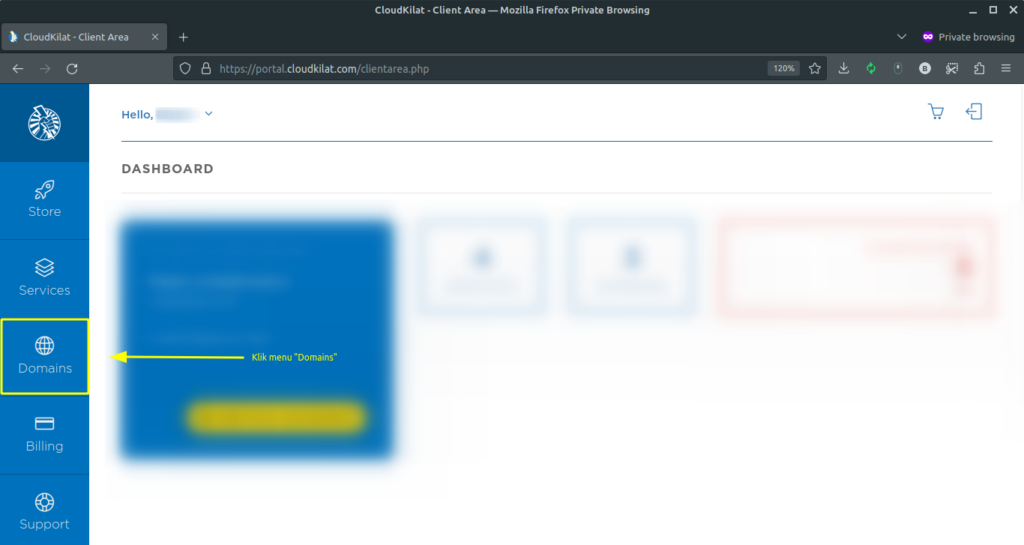1024x545 pixels.
Task: Open the Store rocket menu
Action: point(44,198)
